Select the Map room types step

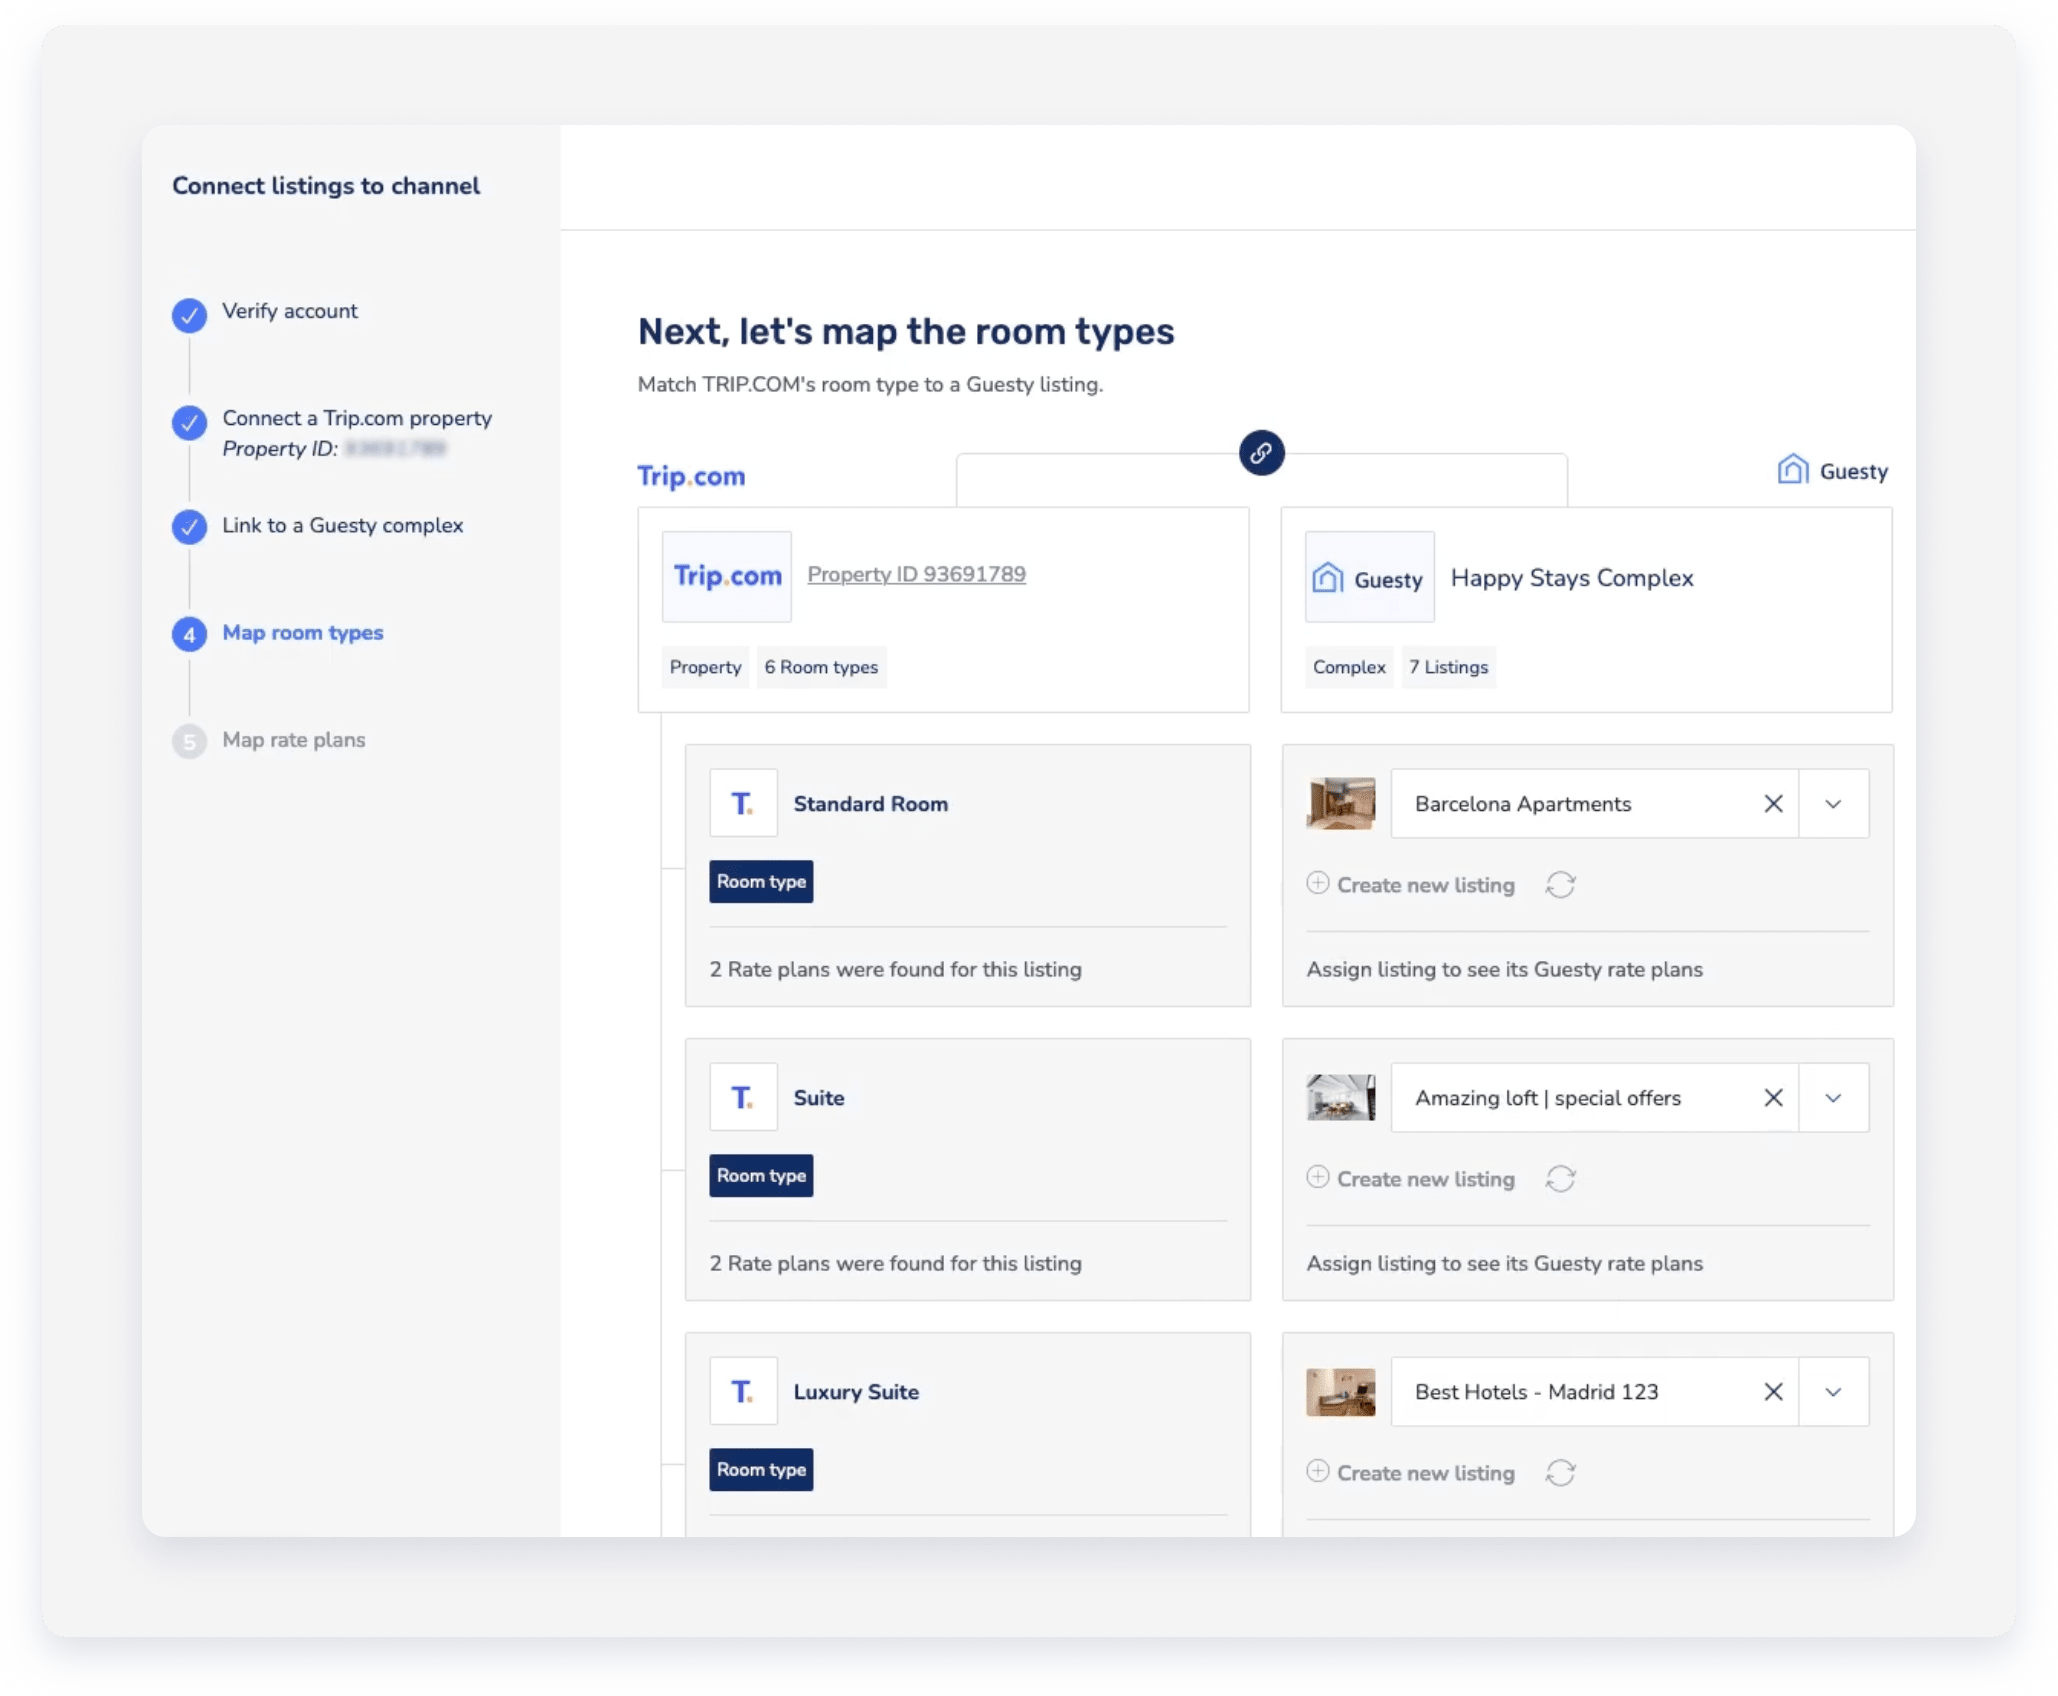click(x=302, y=633)
